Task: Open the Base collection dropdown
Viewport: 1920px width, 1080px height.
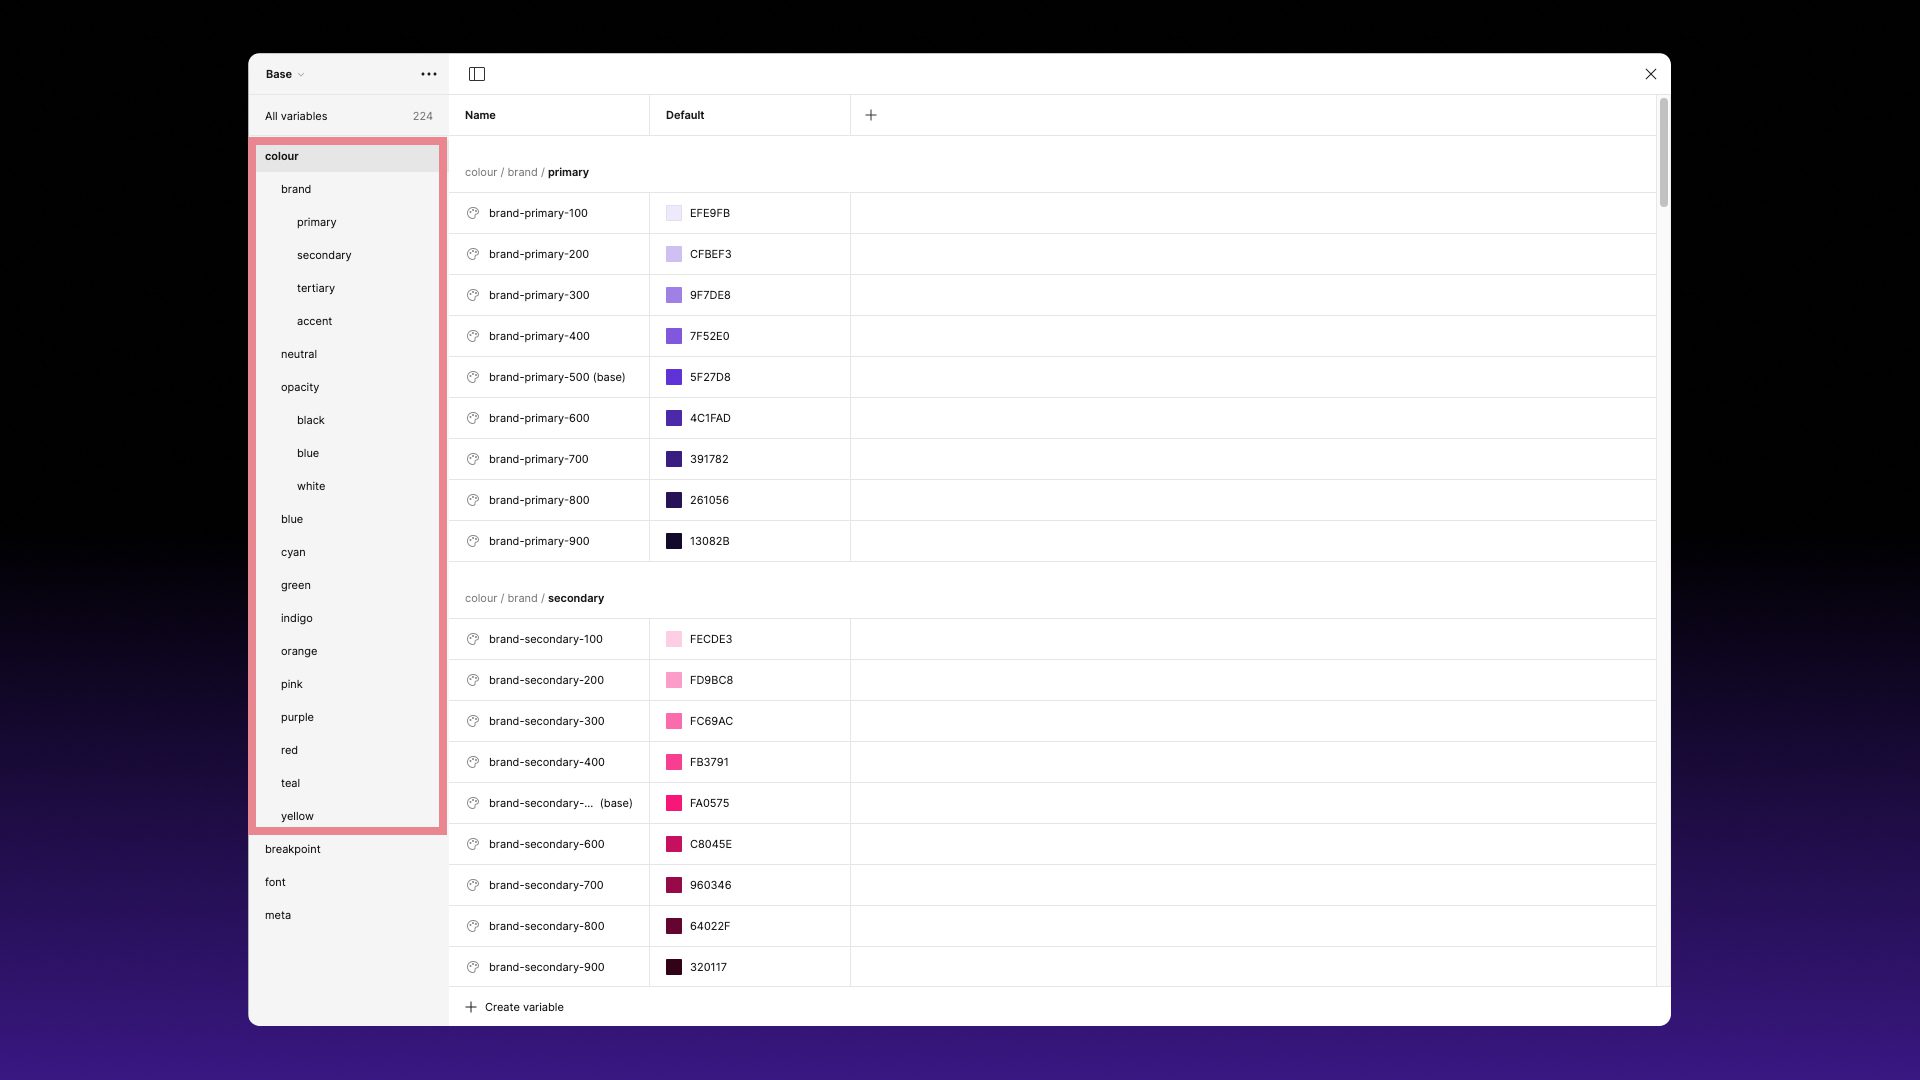Action: pos(285,74)
